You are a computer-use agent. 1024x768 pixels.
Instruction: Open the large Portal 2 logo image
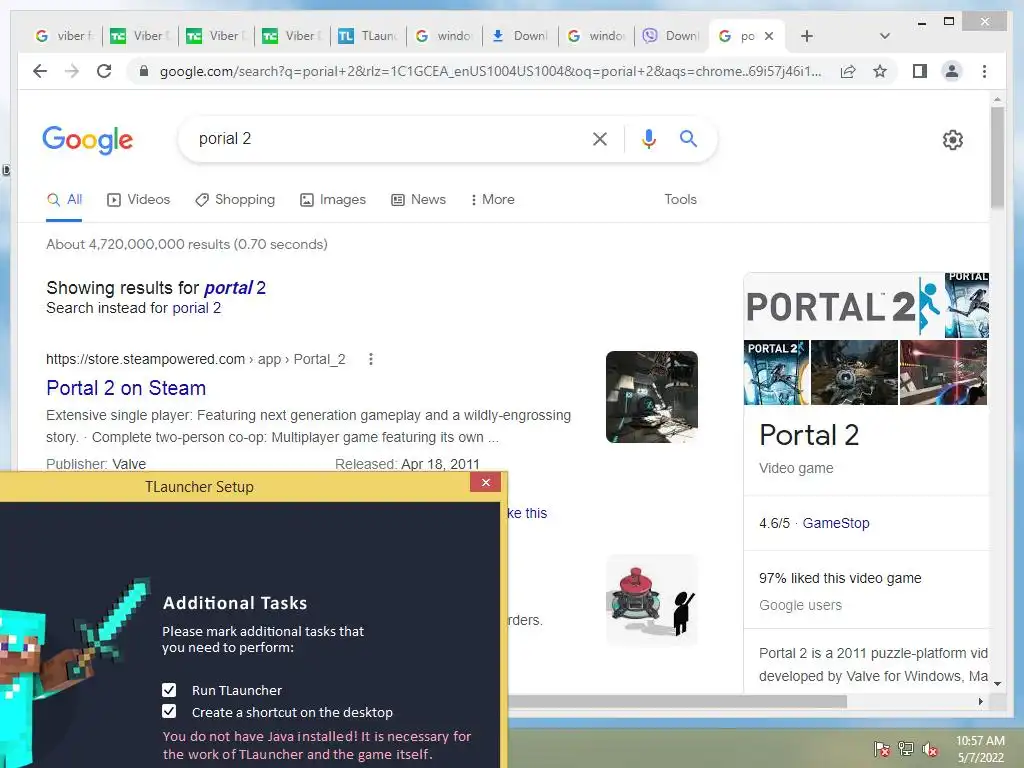pyautogui.click(x=843, y=306)
